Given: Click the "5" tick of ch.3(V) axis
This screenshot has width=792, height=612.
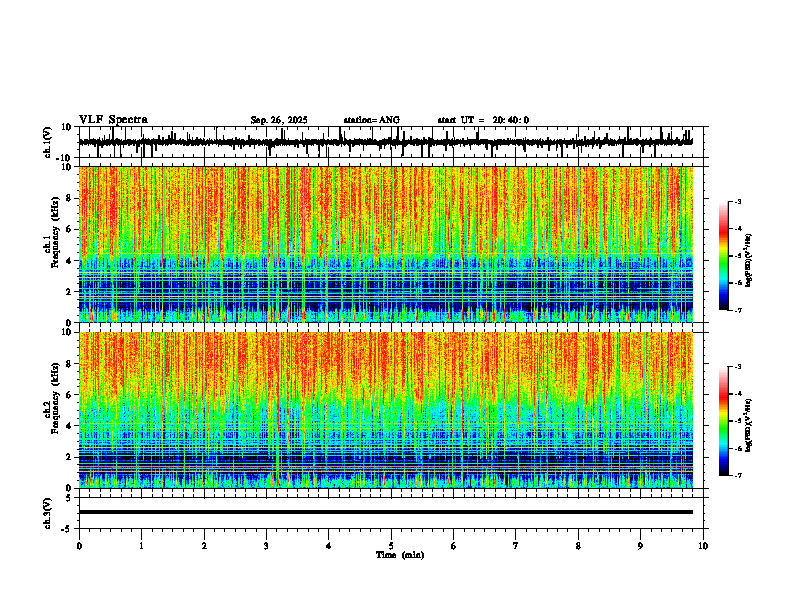Looking at the screenshot, I should coord(69,498).
